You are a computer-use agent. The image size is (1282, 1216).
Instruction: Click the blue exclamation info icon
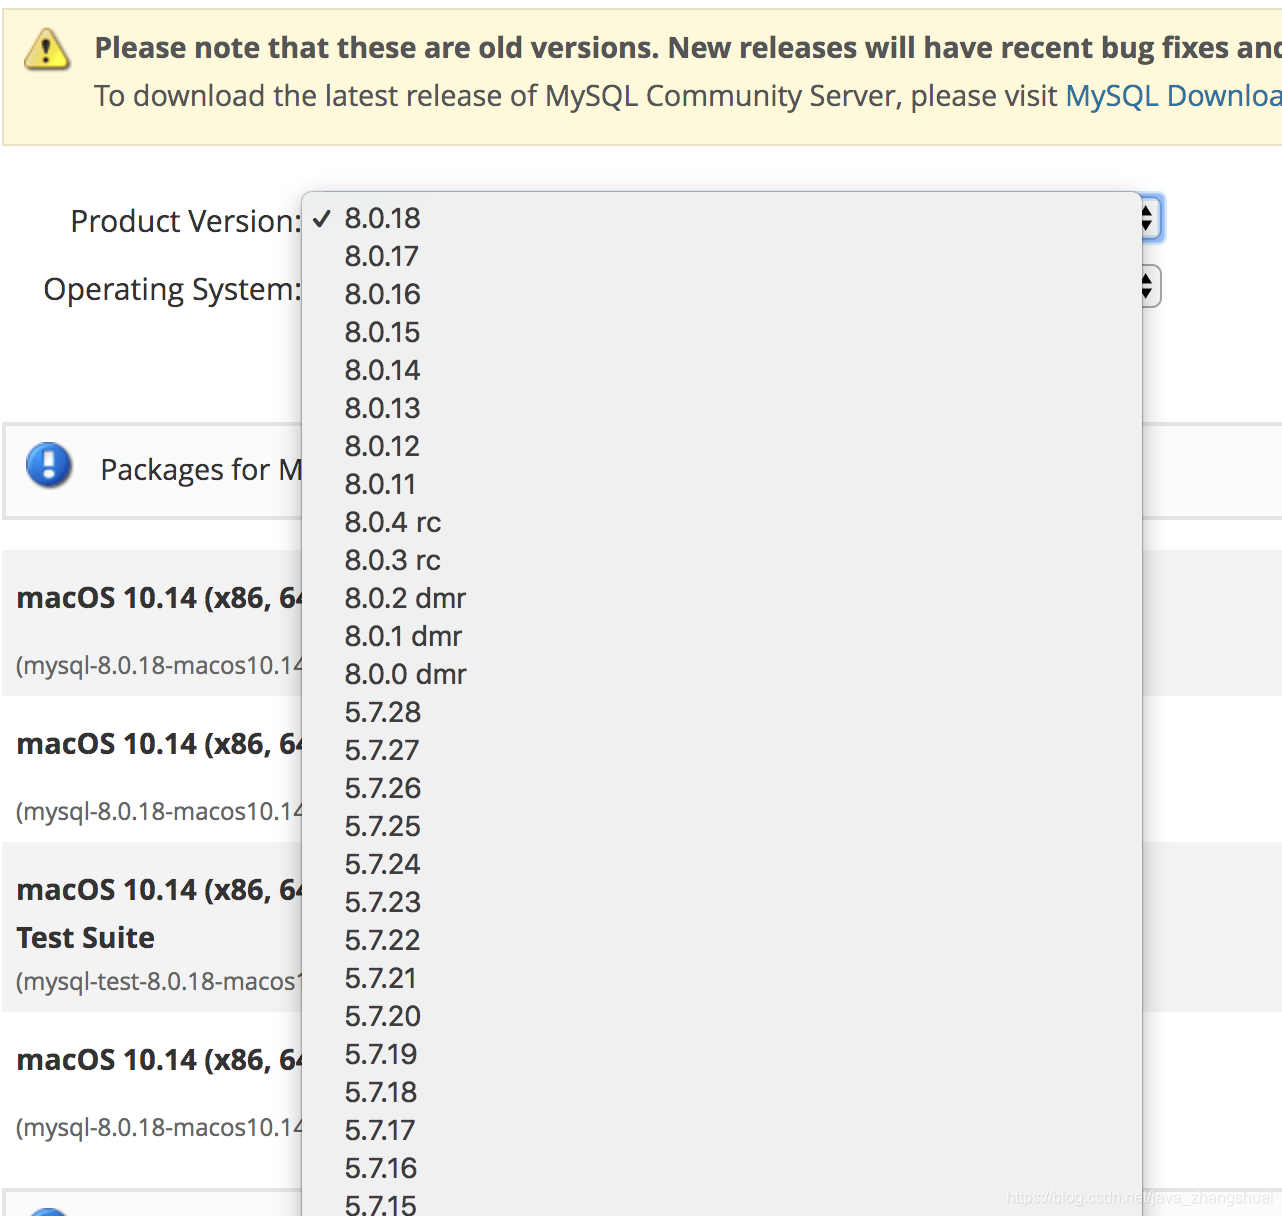(49, 466)
